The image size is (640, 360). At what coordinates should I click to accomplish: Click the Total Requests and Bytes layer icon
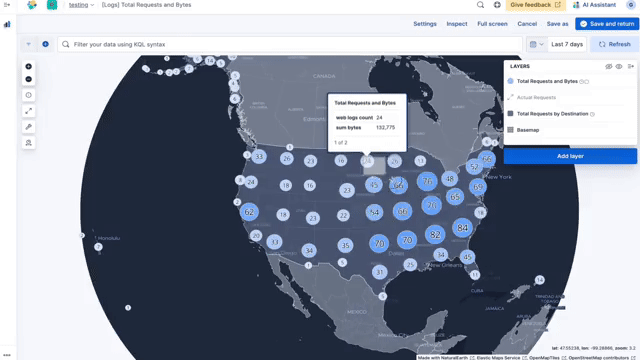[510, 81]
